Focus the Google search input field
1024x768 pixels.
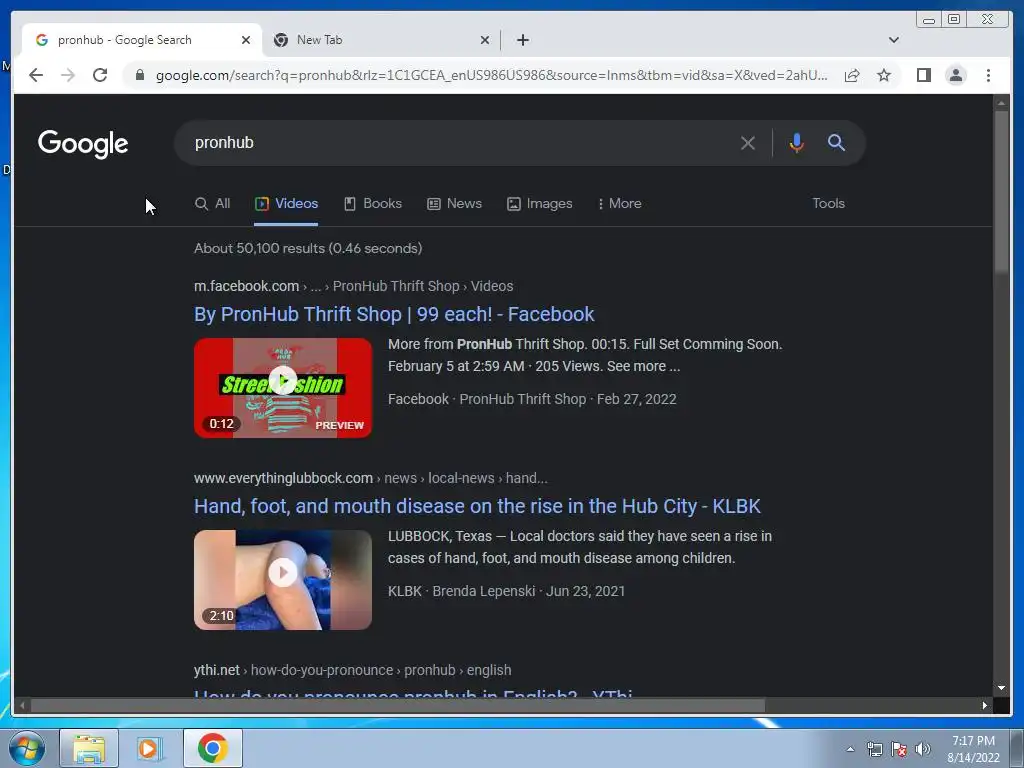pos(457,142)
